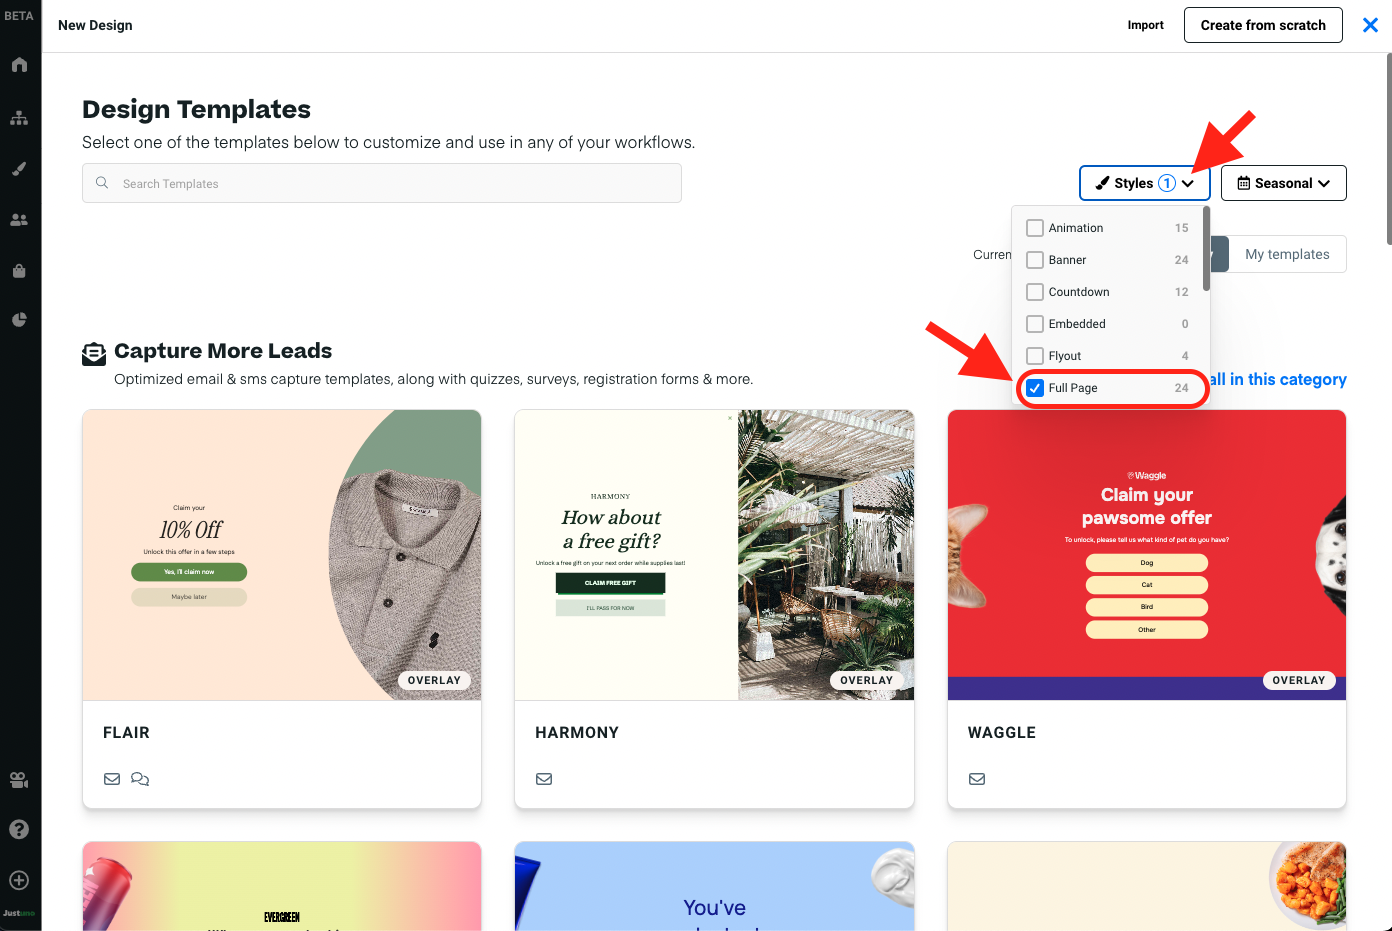Open the paintbrush designs sidebar icon
The image size is (1392, 931).
pyautogui.click(x=19, y=169)
